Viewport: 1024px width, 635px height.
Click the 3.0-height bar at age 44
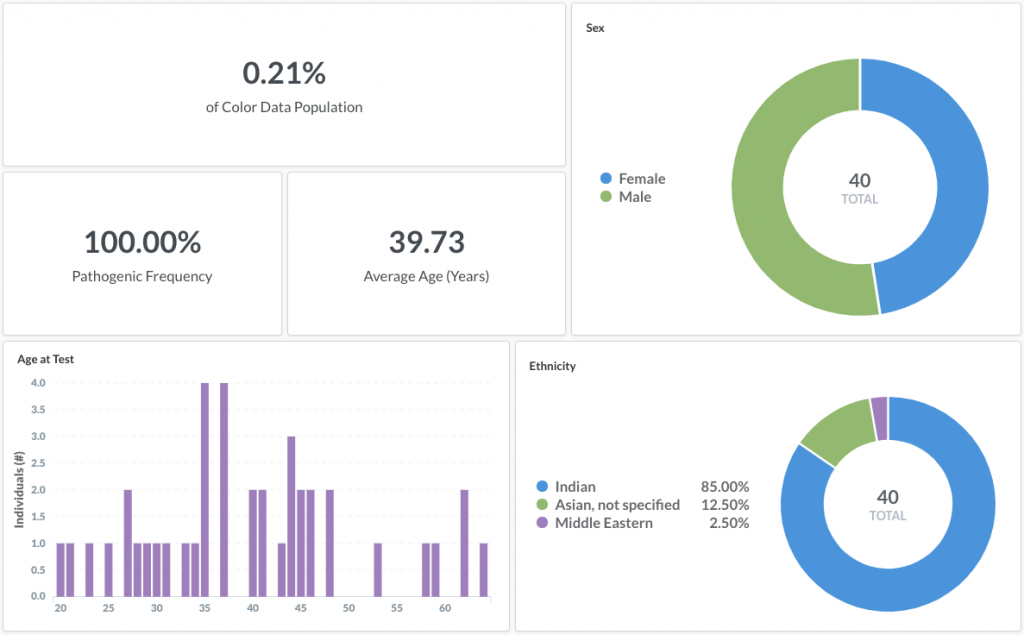291,516
